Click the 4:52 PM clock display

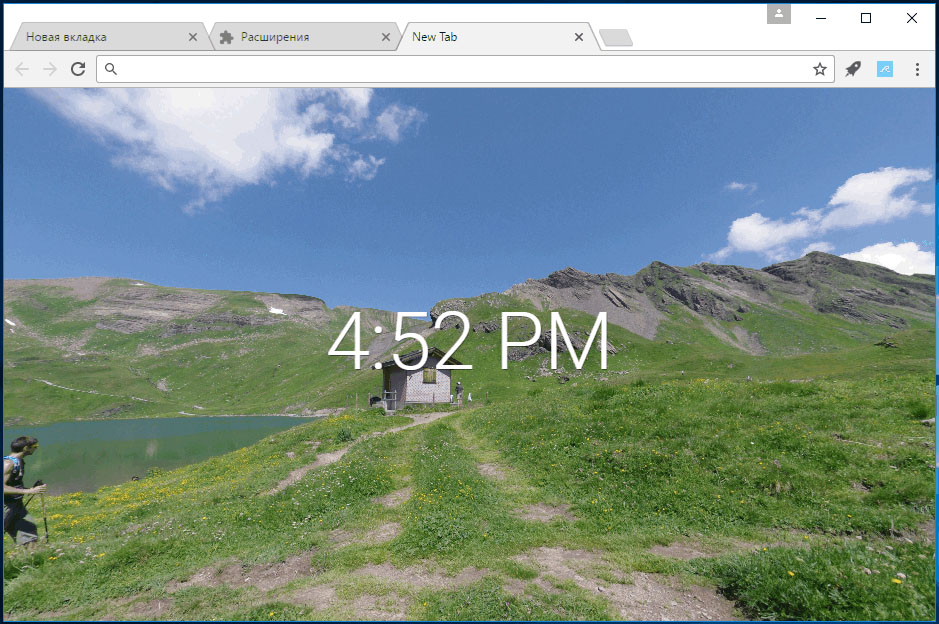[x=468, y=341]
